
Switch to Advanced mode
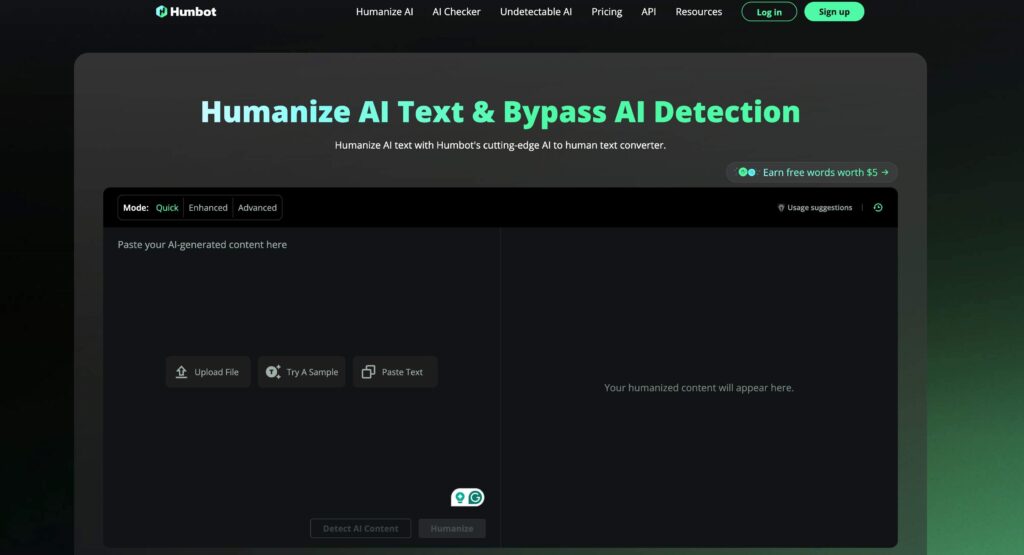coord(257,208)
